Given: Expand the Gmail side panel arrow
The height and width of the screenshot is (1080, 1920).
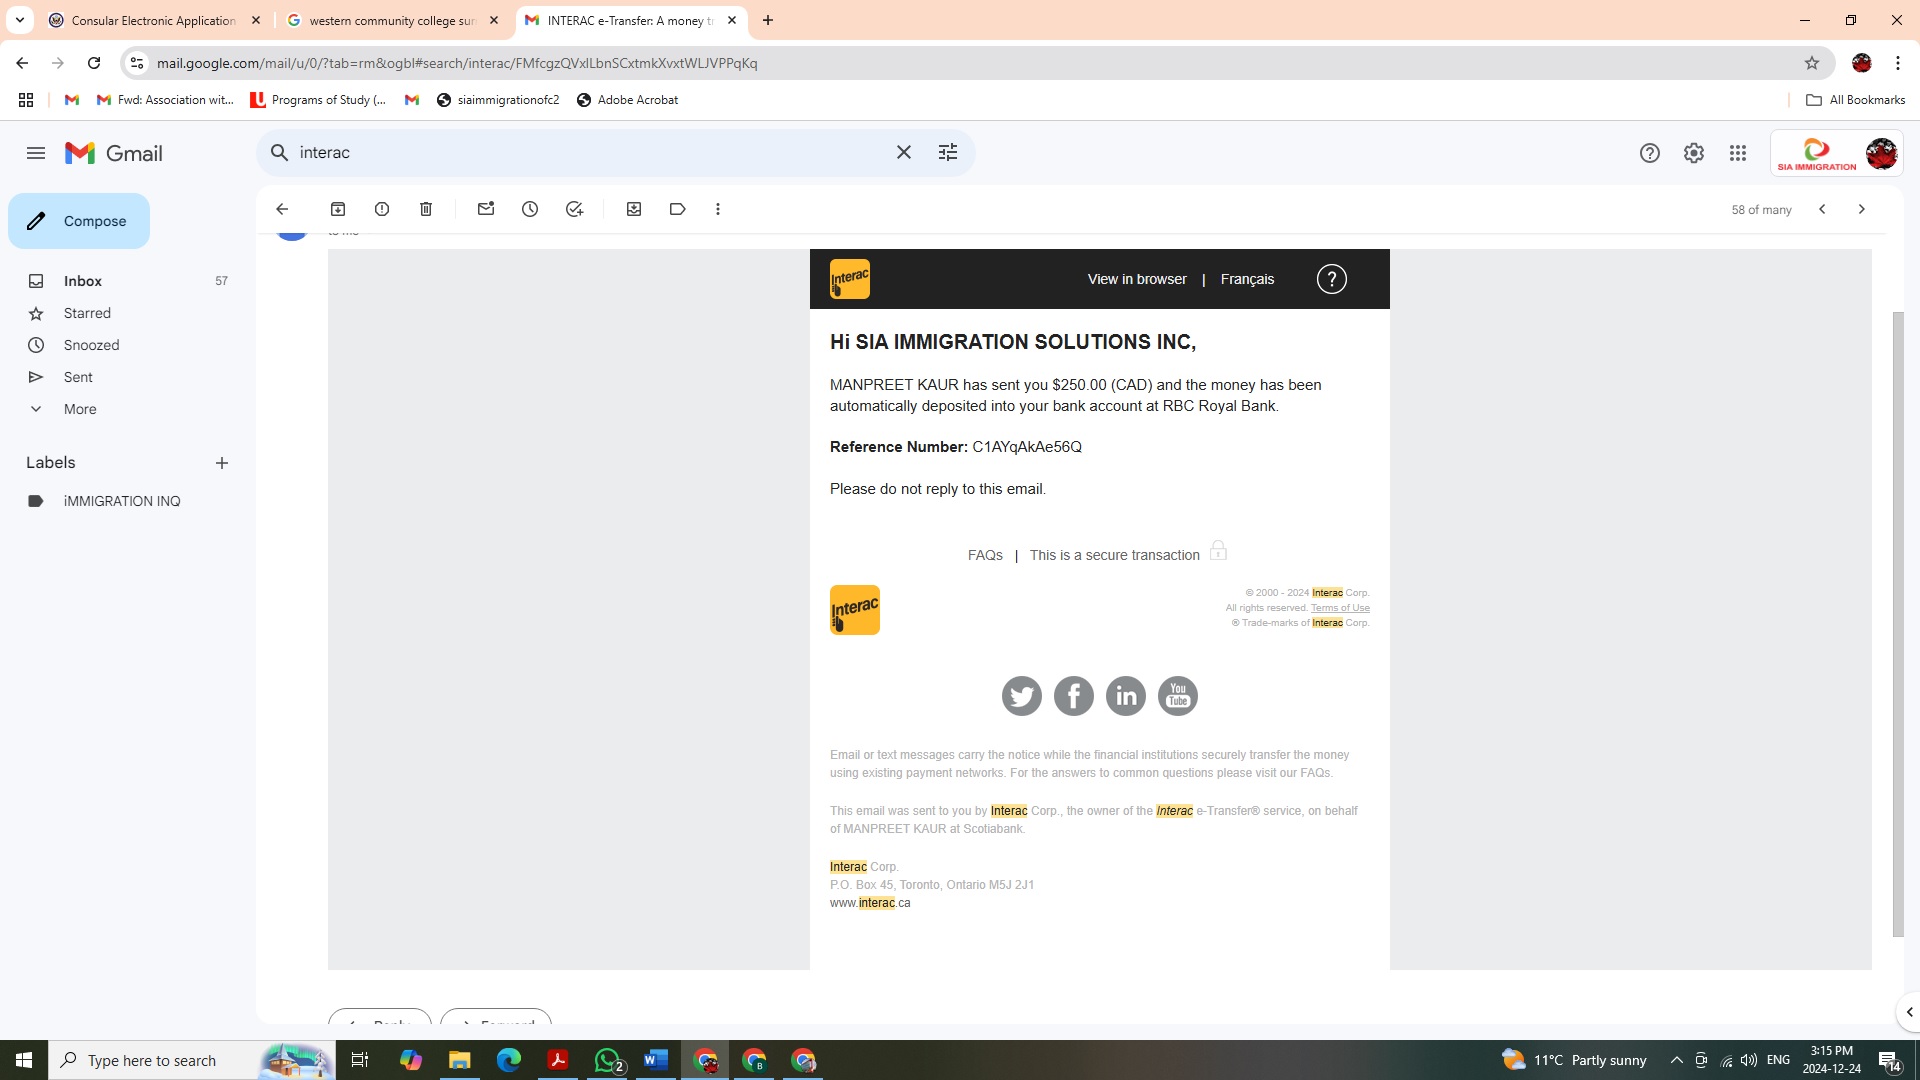Looking at the screenshot, I should 1909,1012.
